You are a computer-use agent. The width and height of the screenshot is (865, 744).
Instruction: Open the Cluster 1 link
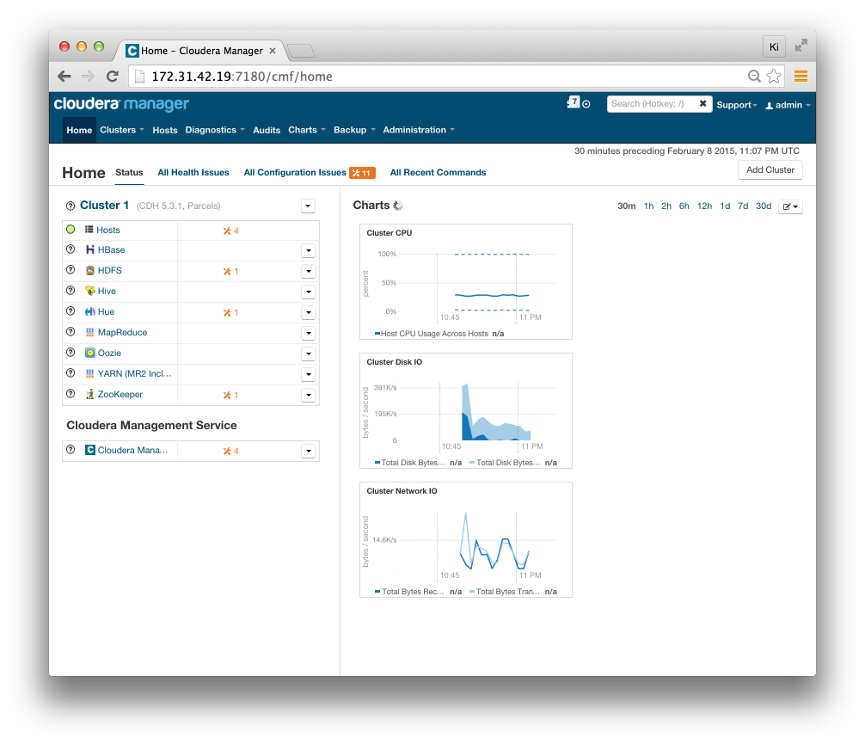click(x=104, y=205)
